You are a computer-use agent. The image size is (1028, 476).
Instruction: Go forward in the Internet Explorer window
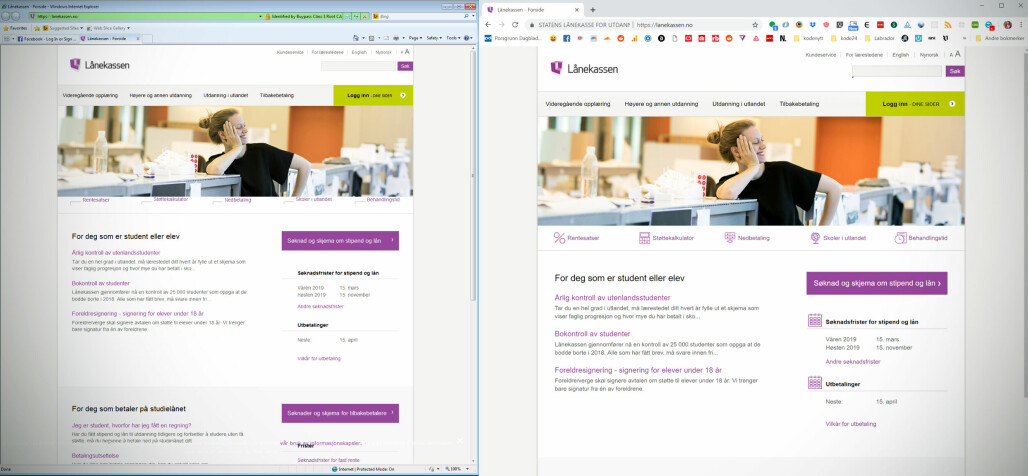15,16
